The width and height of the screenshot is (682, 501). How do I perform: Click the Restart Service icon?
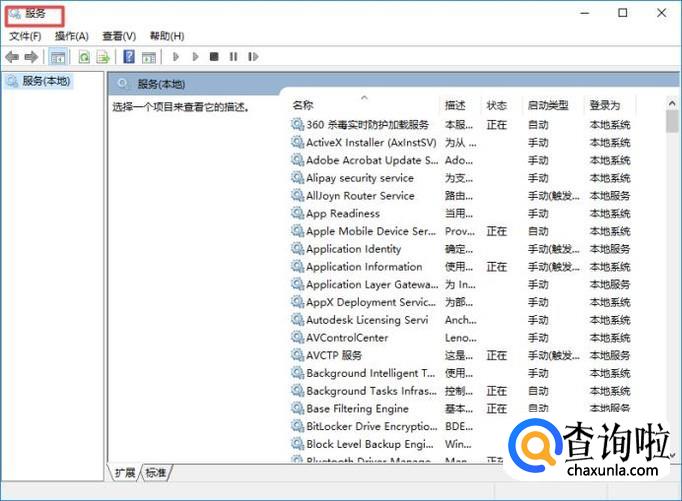[253, 57]
